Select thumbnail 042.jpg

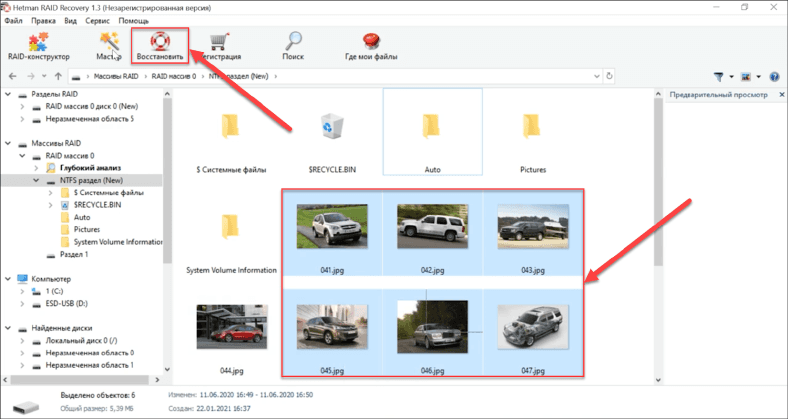click(432, 226)
